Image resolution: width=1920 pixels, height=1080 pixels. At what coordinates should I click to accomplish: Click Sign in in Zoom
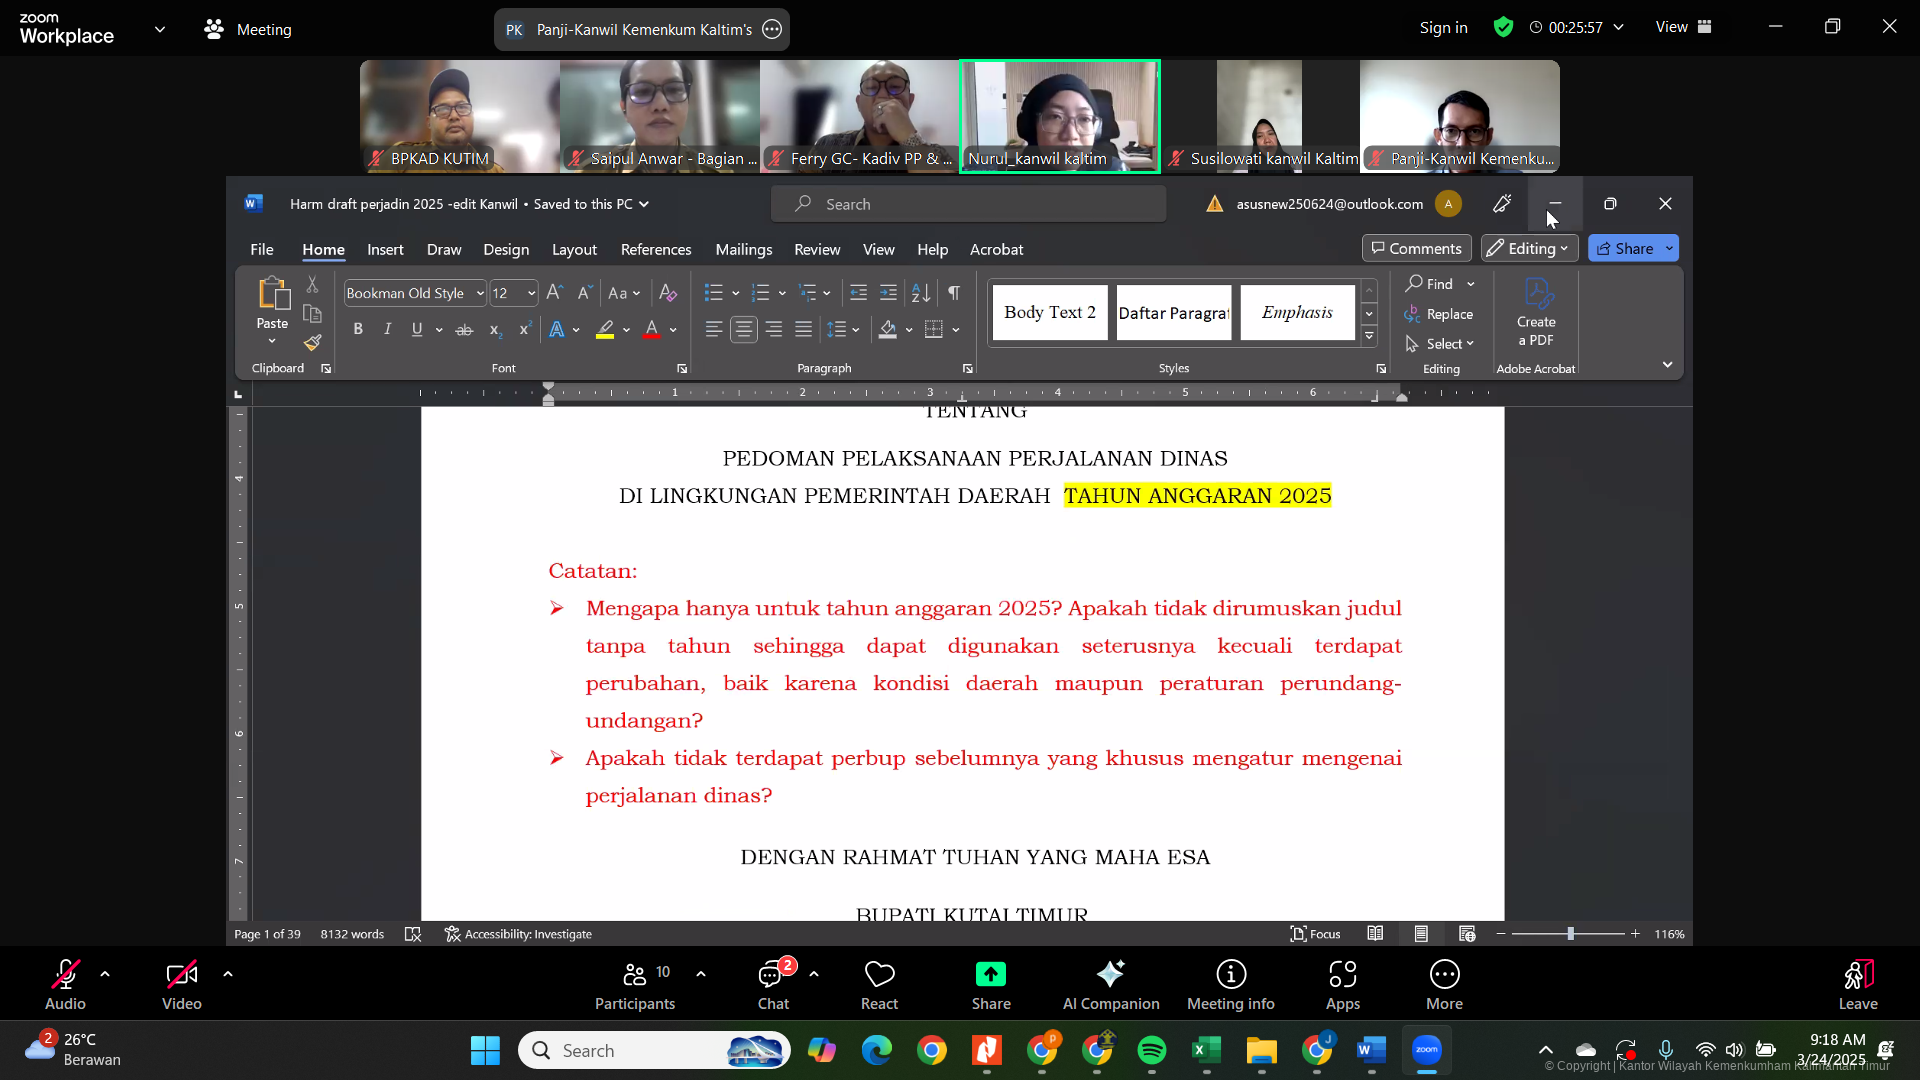point(1444,27)
